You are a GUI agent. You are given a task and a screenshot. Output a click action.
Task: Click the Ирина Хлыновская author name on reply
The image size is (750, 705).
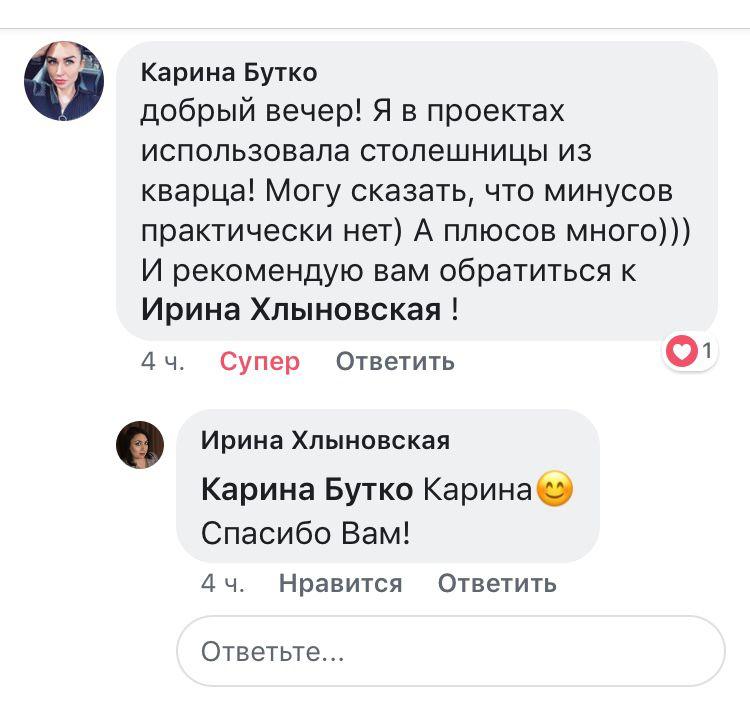tap(325, 440)
